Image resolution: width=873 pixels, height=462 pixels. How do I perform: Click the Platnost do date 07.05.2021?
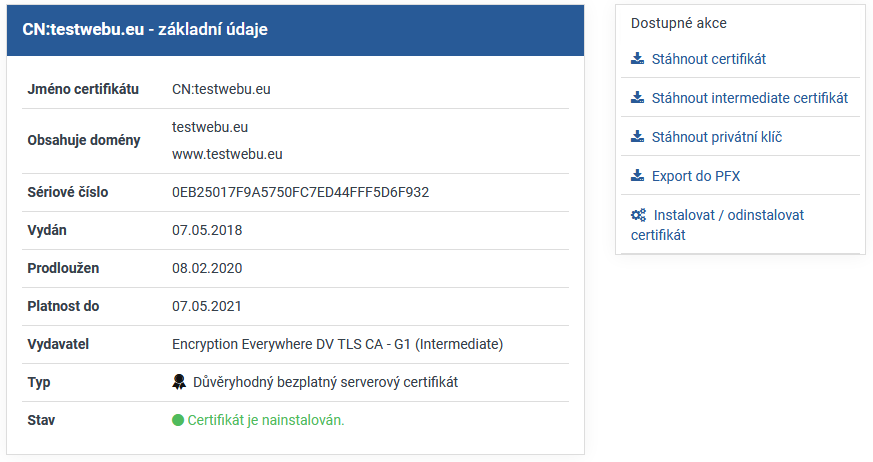point(207,306)
